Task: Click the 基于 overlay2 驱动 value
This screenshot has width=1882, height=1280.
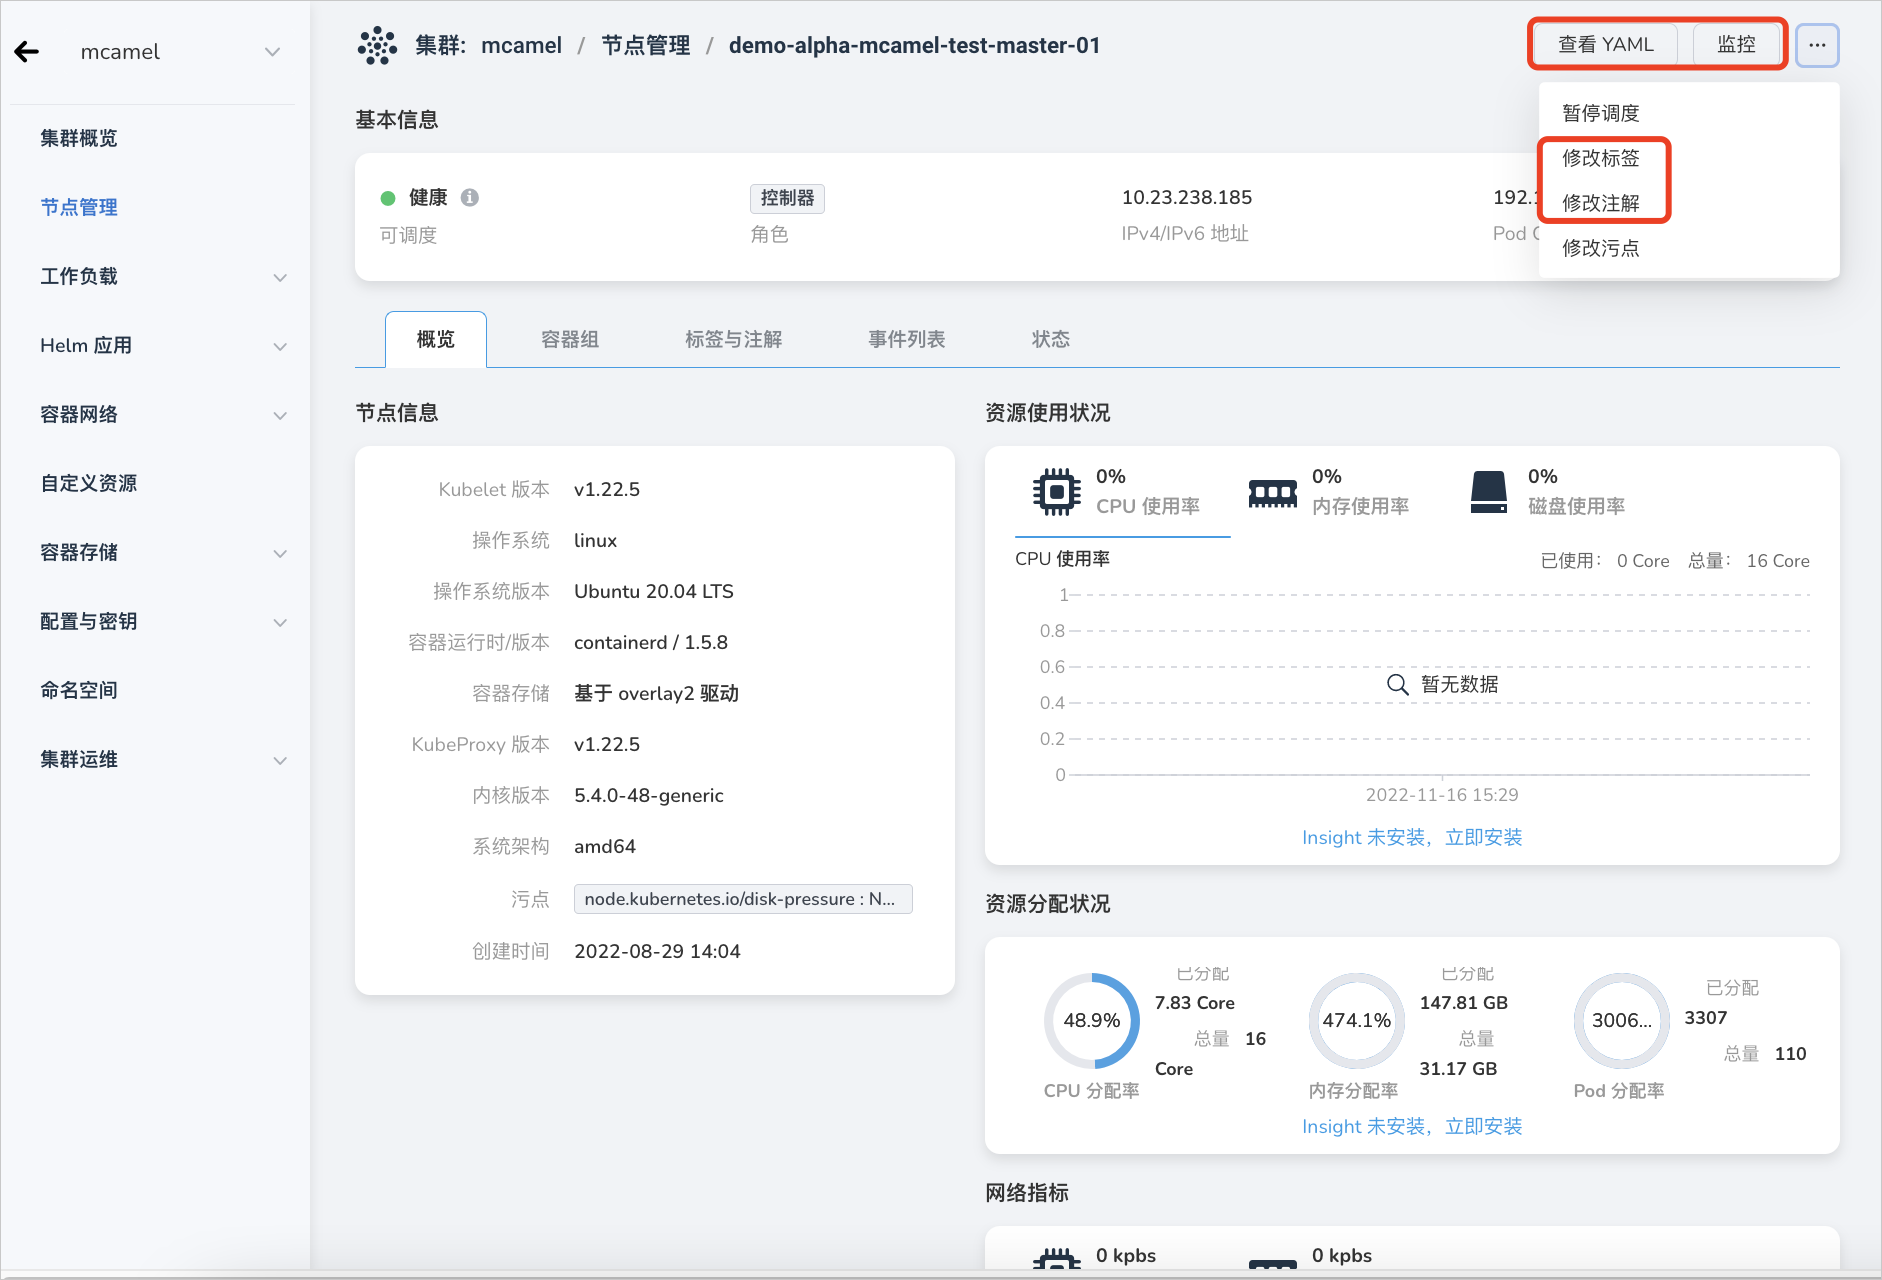Action: pos(656,693)
